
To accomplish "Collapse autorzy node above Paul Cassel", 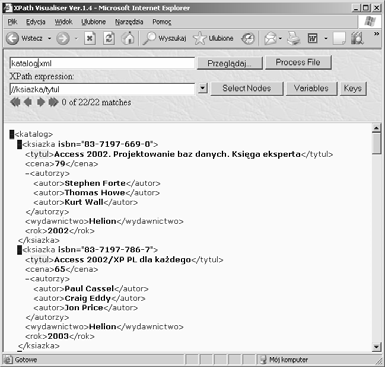I will 27,279.
